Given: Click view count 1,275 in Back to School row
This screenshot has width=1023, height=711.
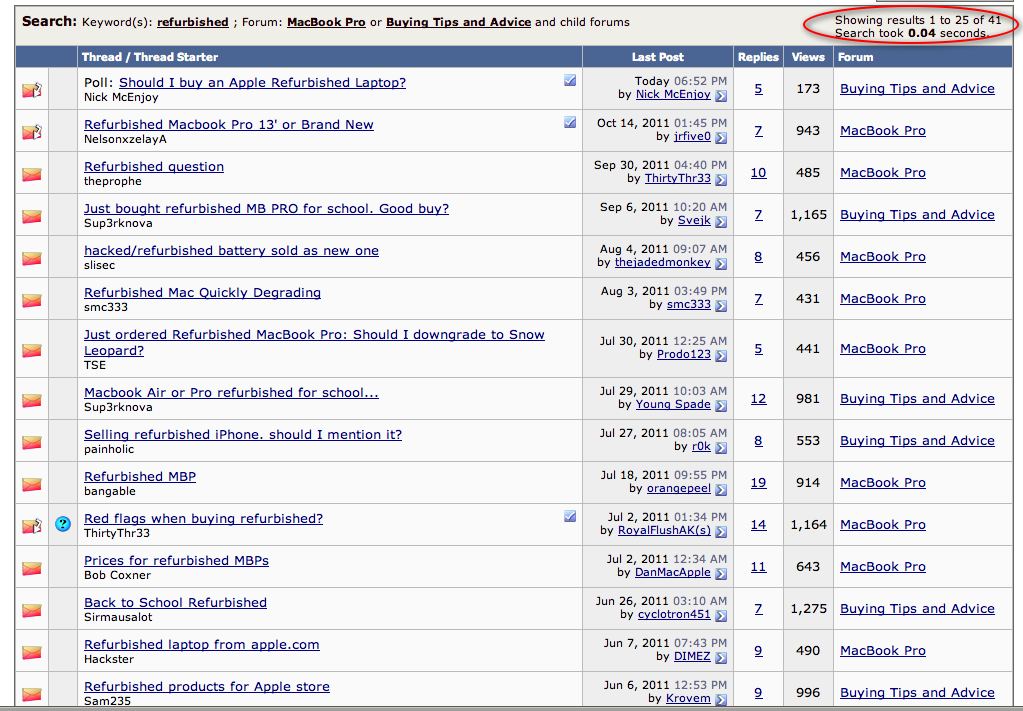Looking at the screenshot, I should click(x=808, y=609).
